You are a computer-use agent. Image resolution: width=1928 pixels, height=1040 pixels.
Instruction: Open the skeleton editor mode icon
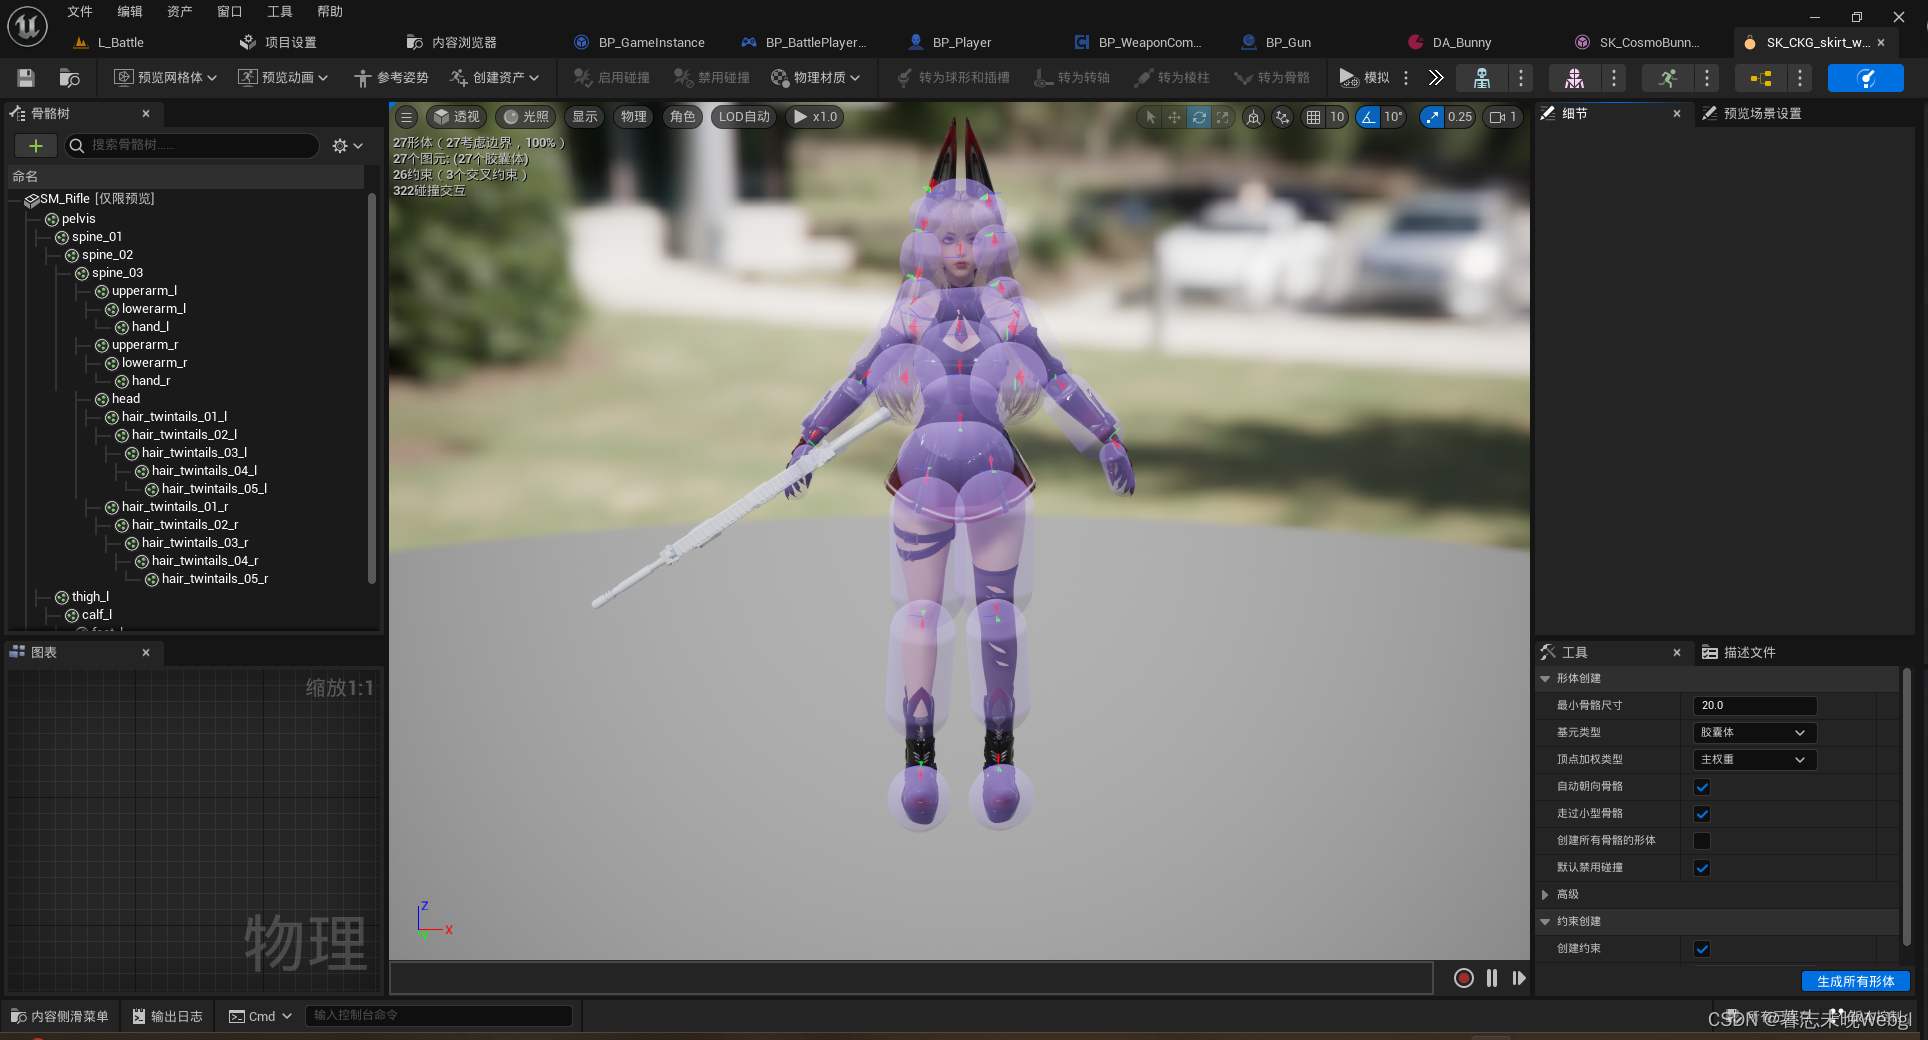1482,78
